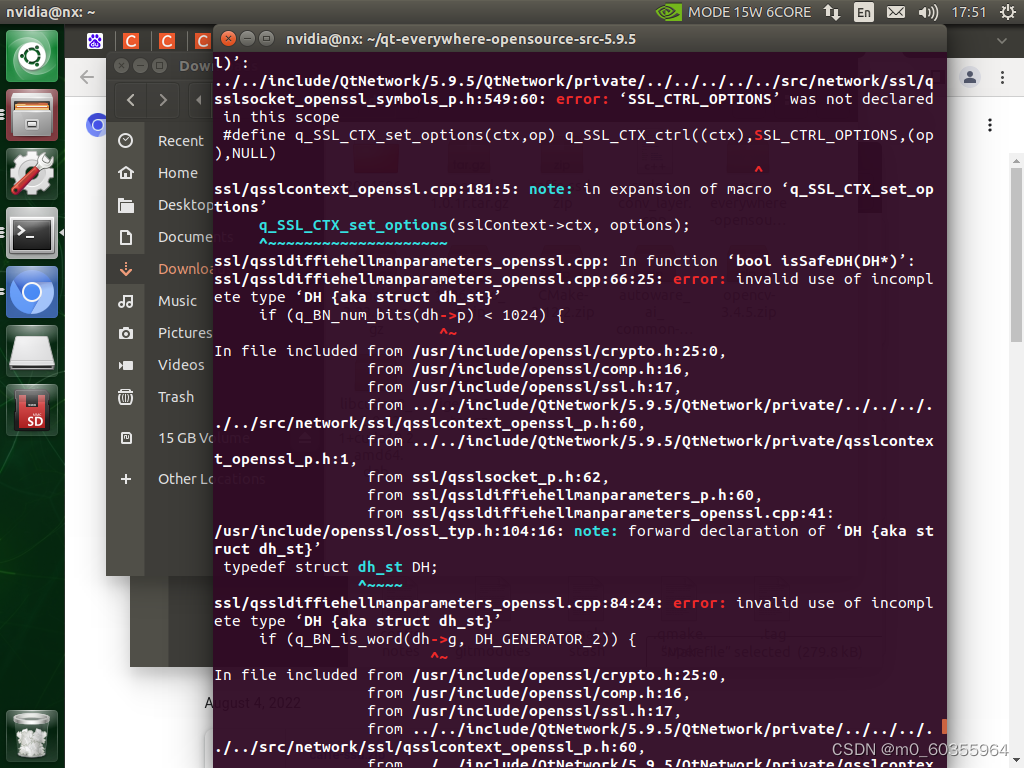Open the sound volume indicator

click(x=927, y=12)
